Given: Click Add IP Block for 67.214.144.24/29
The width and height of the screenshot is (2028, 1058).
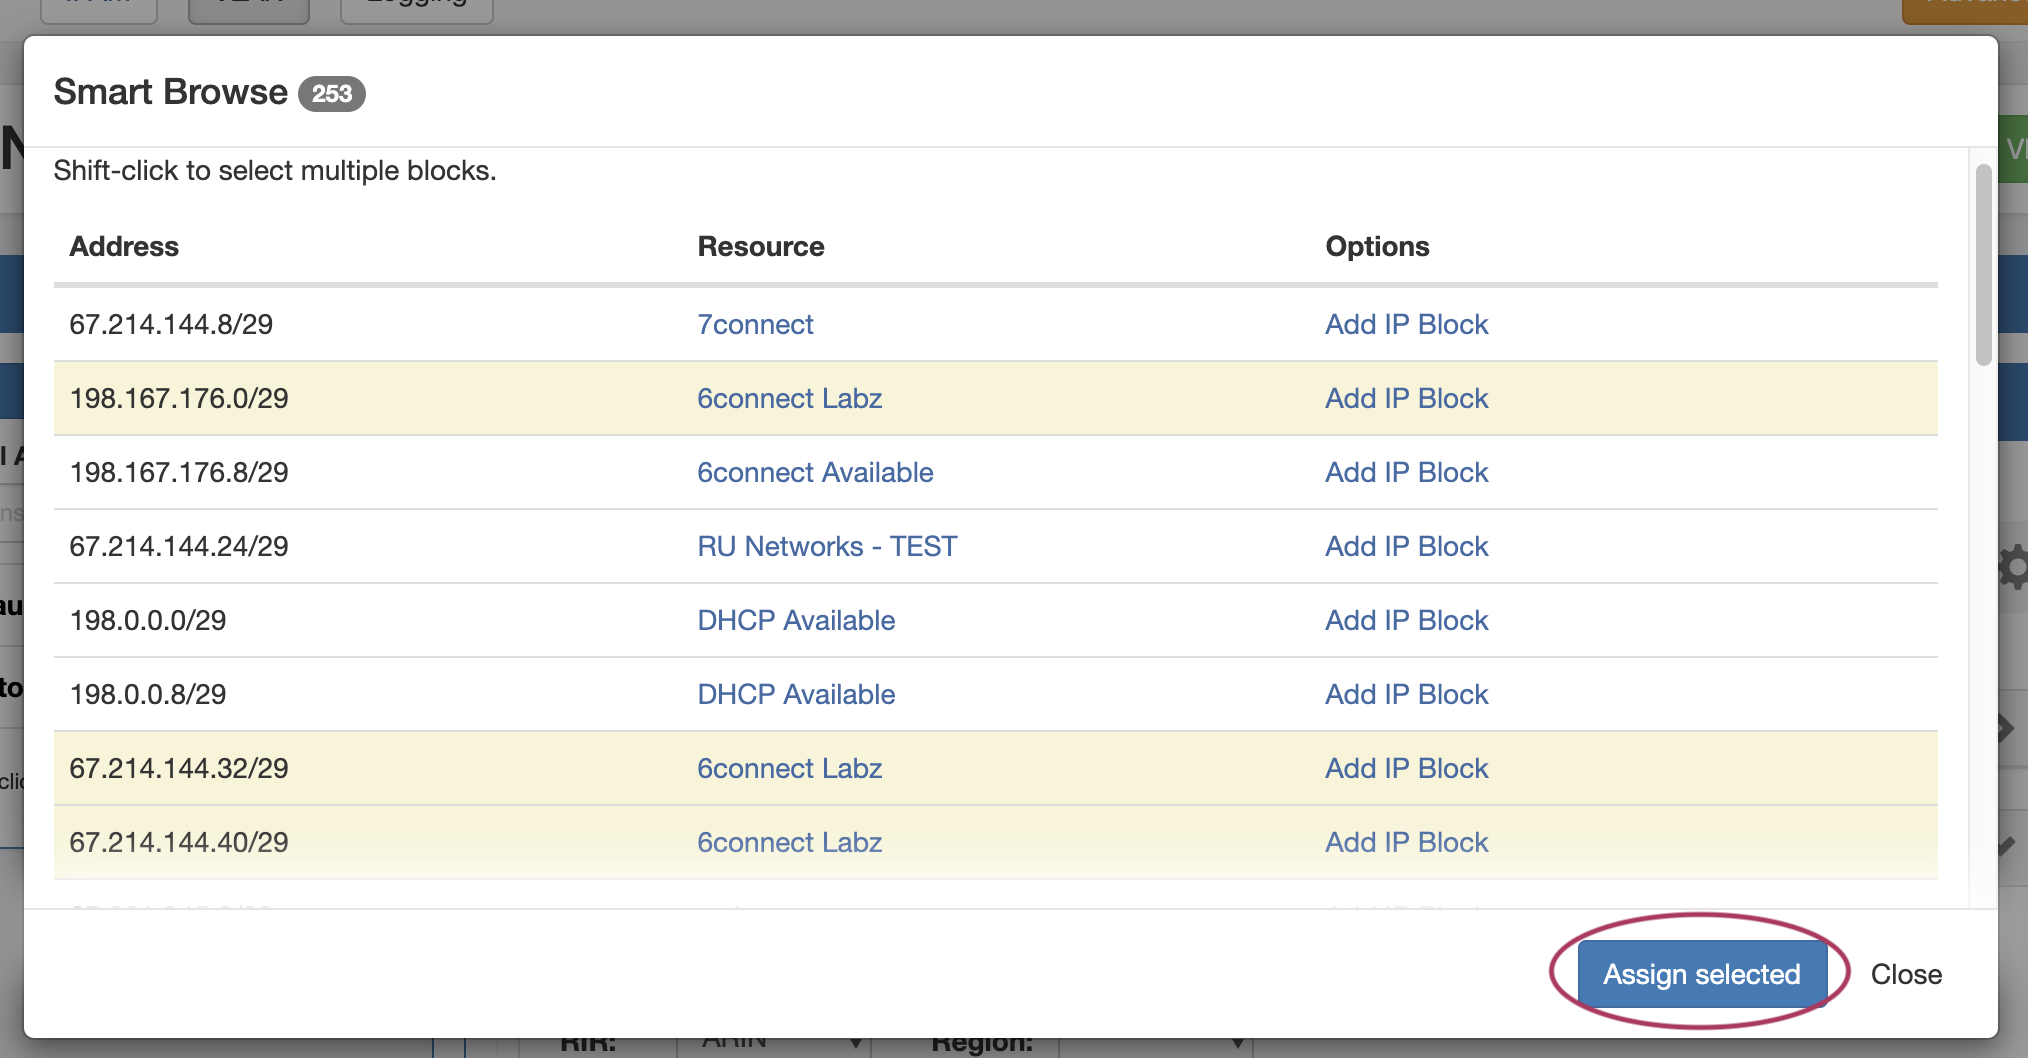Looking at the screenshot, I should [1406, 546].
